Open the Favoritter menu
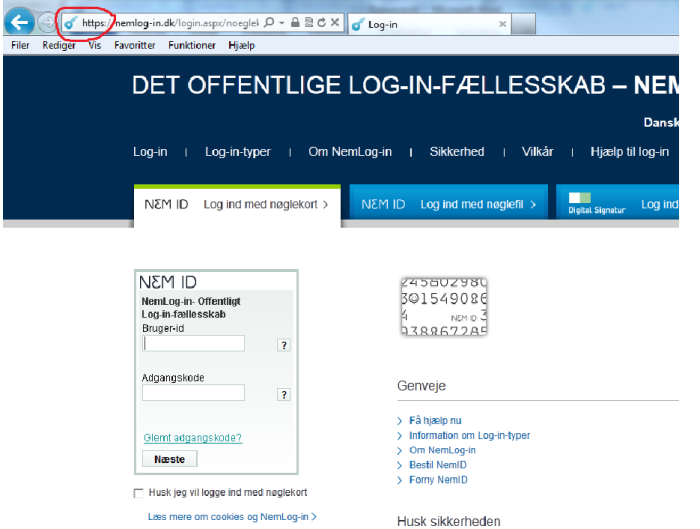This screenshot has height=529, width=700. [x=134, y=45]
